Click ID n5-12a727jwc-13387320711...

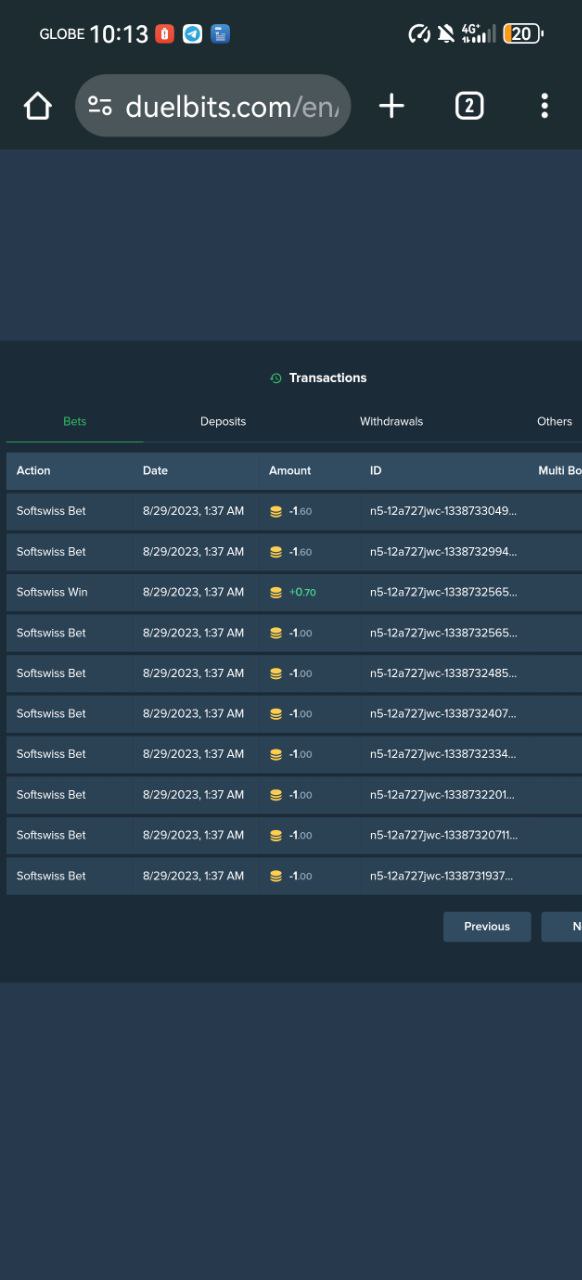[x=443, y=835]
